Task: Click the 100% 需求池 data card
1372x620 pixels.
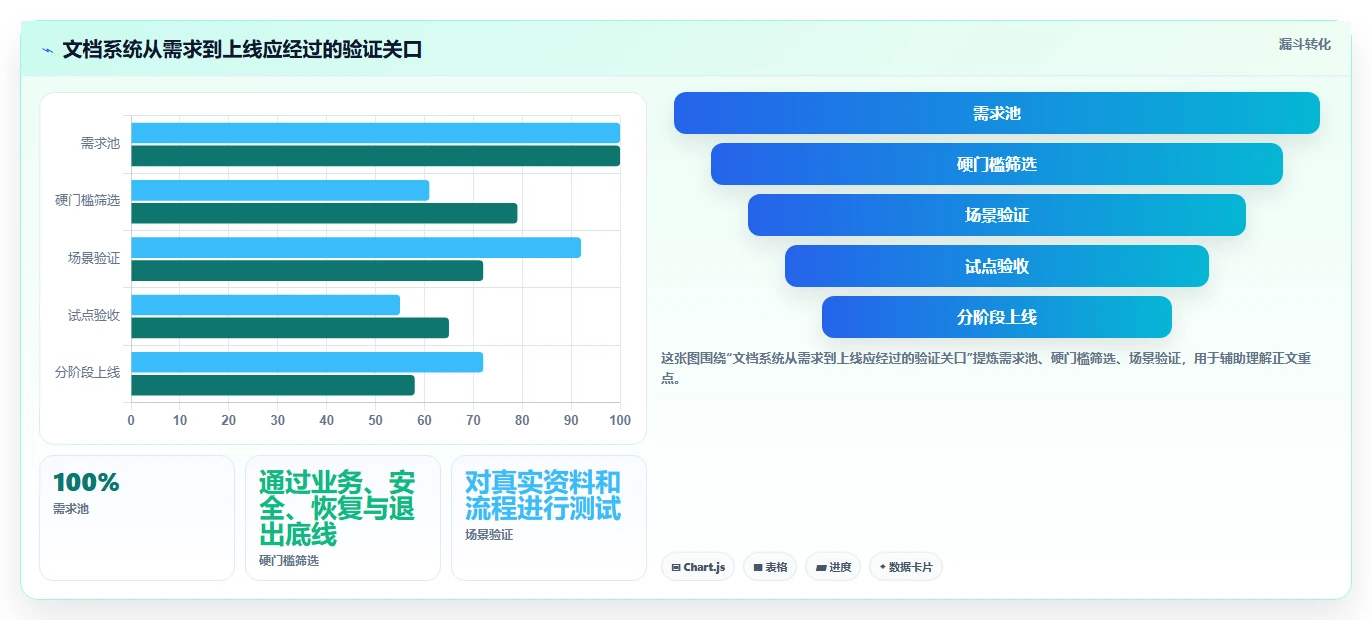Action: 137,518
